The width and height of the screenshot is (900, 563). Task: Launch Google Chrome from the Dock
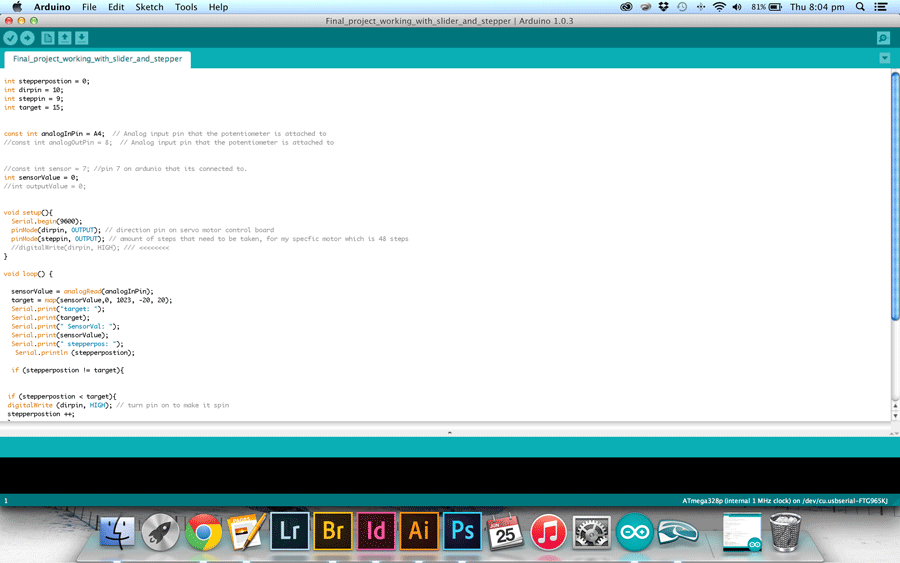click(203, 532)
